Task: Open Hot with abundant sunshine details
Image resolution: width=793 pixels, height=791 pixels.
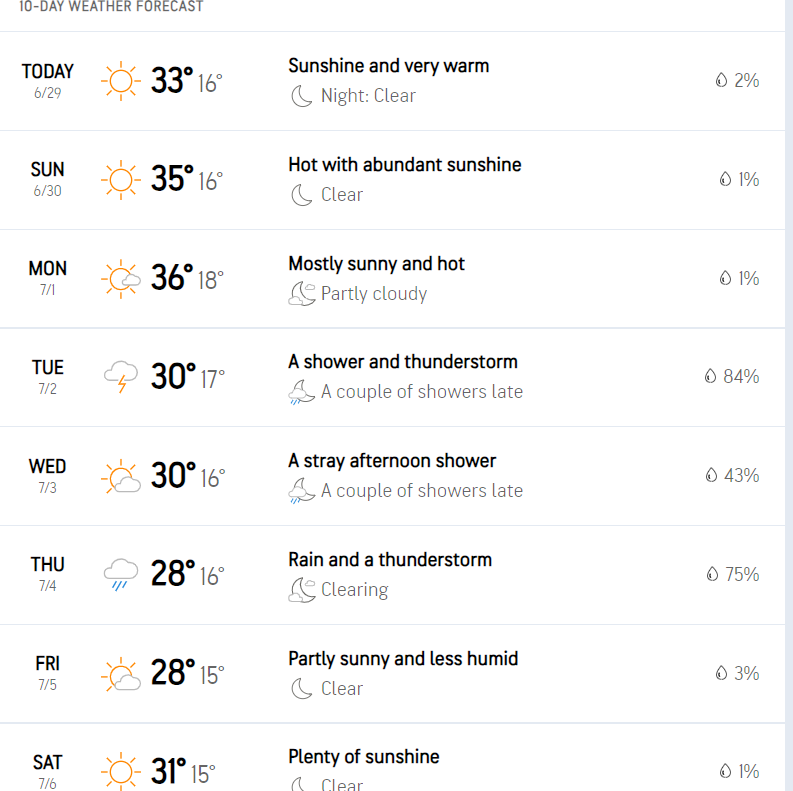Action: [405, 165]
